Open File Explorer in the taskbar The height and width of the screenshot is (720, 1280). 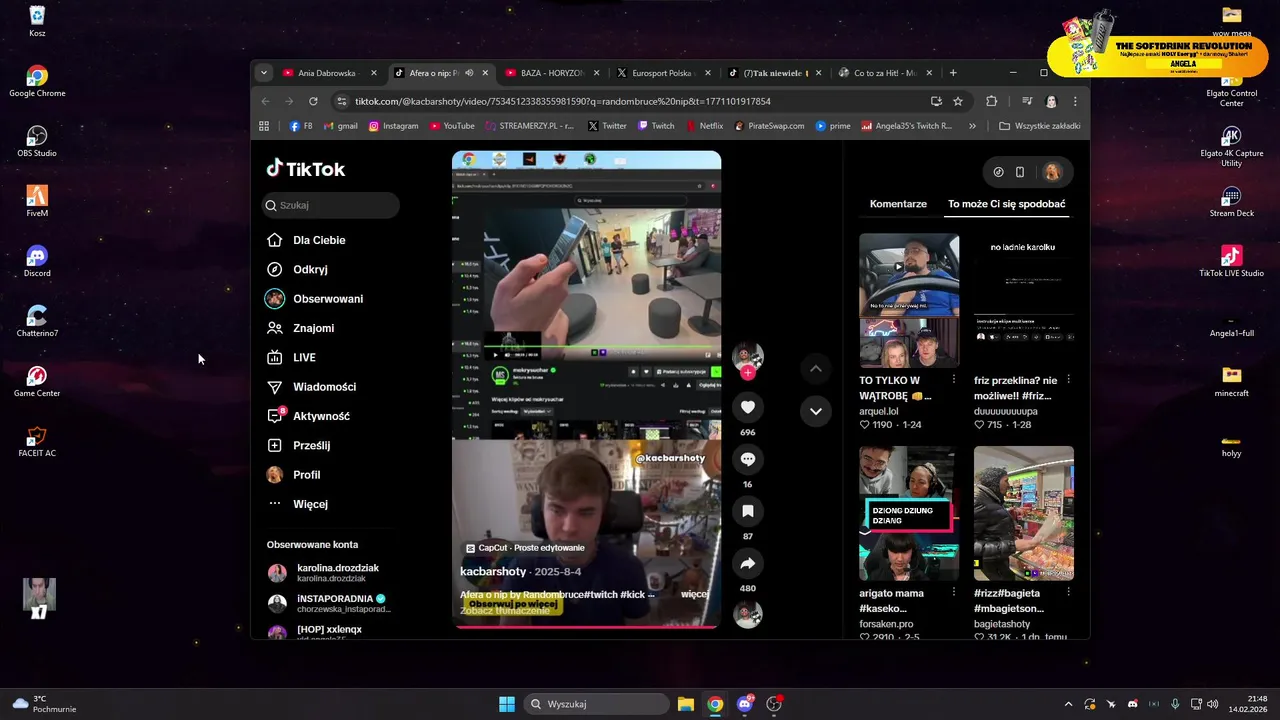click(x=686, y=704)
